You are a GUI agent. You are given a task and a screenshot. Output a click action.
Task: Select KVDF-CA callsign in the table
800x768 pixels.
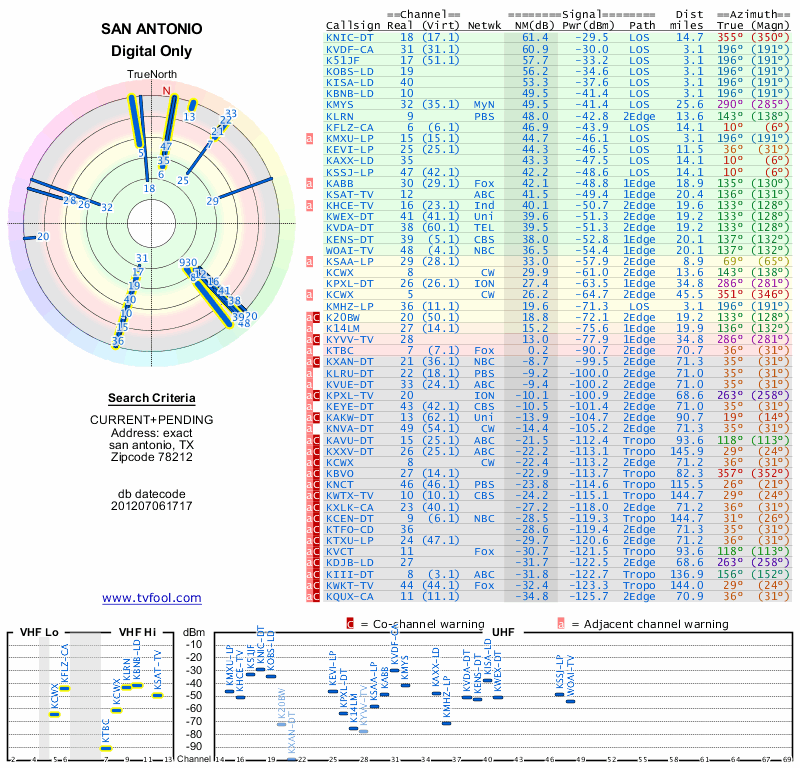[x=349, y=49]
